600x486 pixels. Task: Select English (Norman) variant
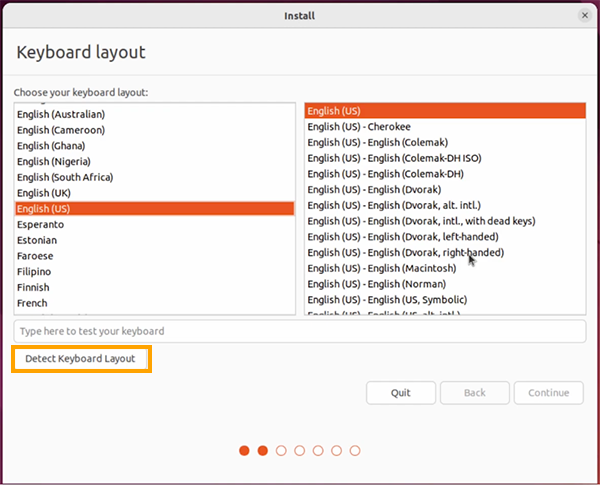[377, 284]
